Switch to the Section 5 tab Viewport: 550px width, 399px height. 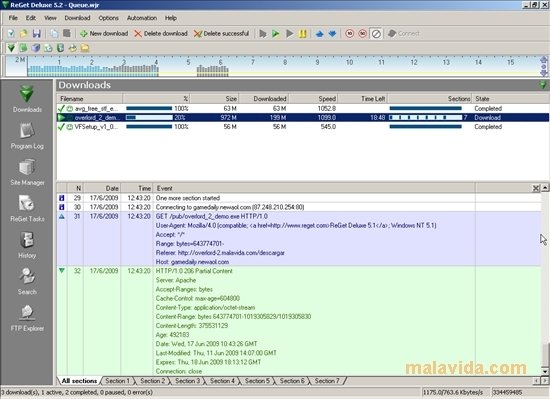point(257,381)
